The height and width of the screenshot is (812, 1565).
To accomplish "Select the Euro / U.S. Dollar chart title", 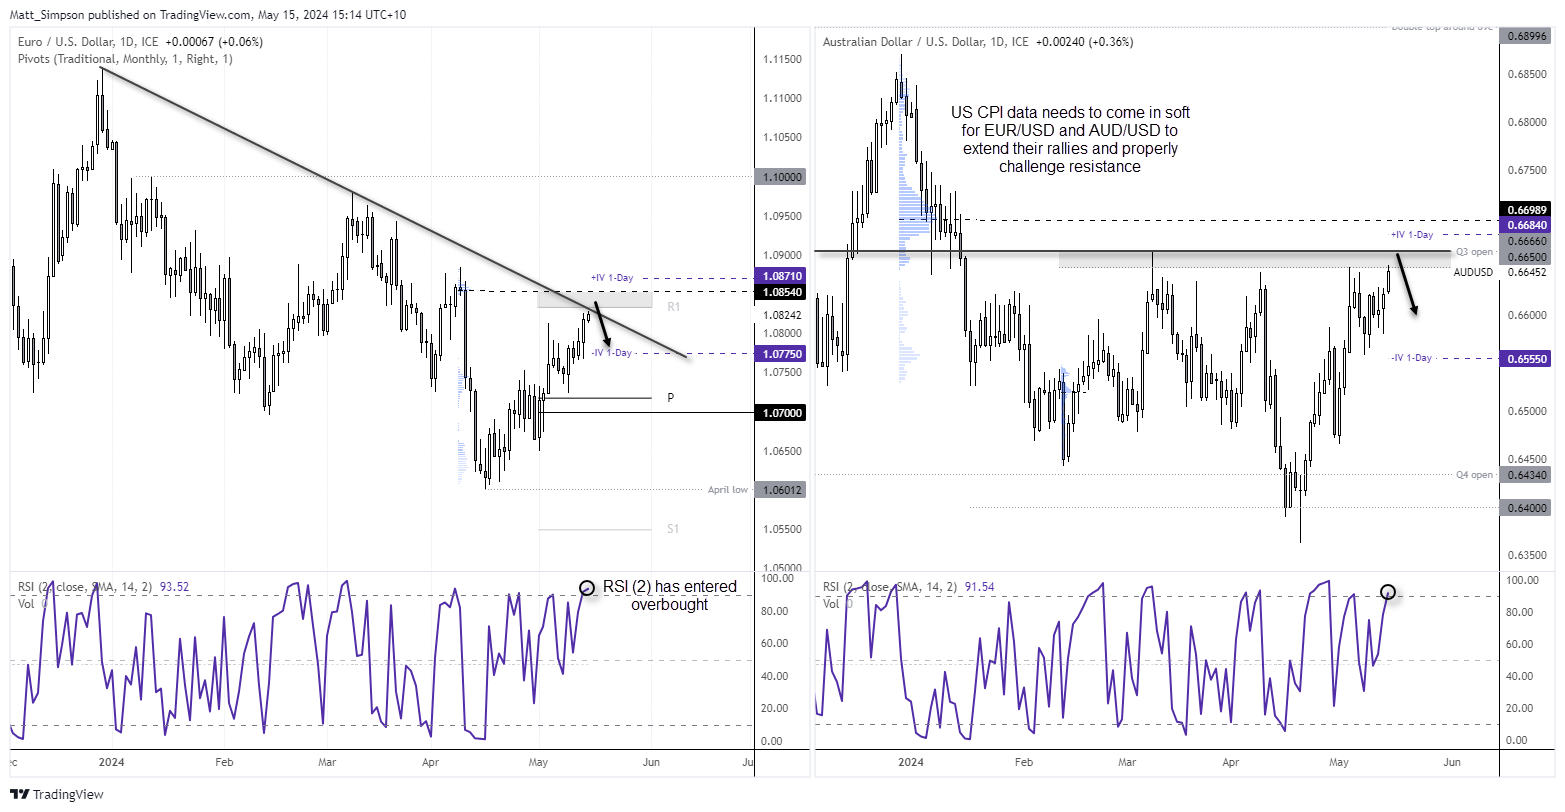I will pyautogui.click(x=142, y=42).
